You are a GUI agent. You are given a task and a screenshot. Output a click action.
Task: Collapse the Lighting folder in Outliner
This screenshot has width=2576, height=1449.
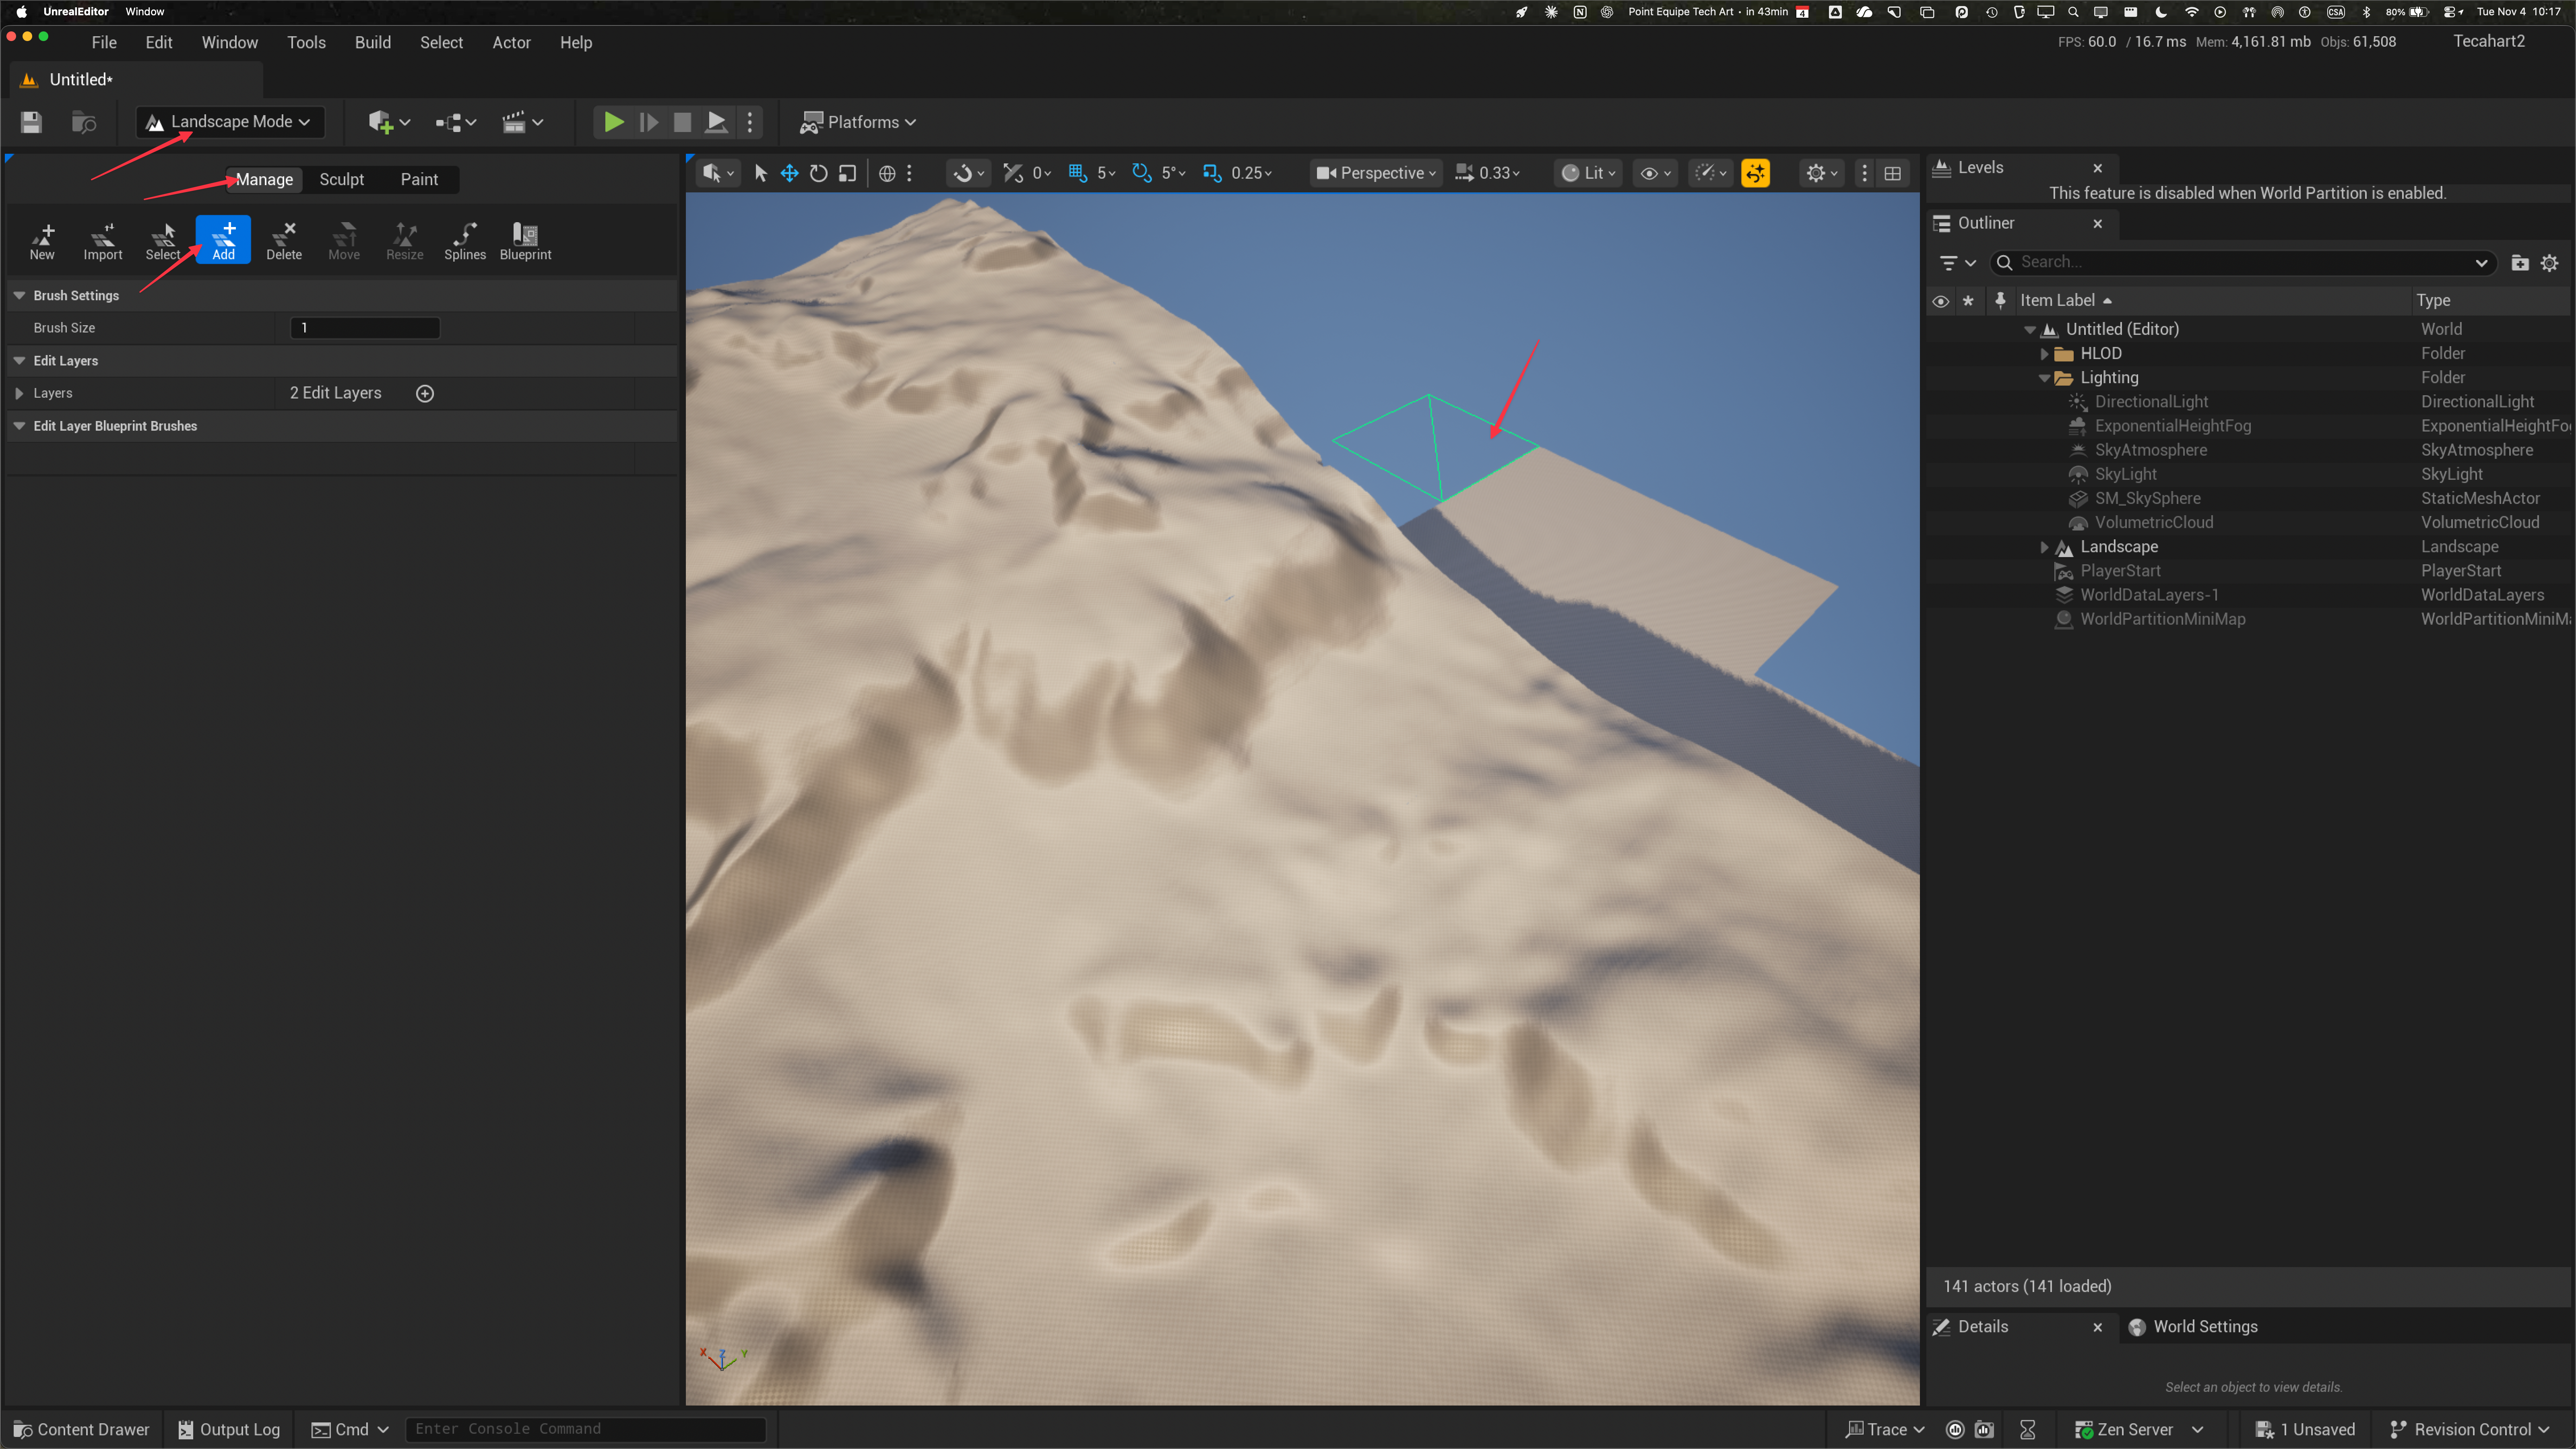click(x=2045, y=378)
